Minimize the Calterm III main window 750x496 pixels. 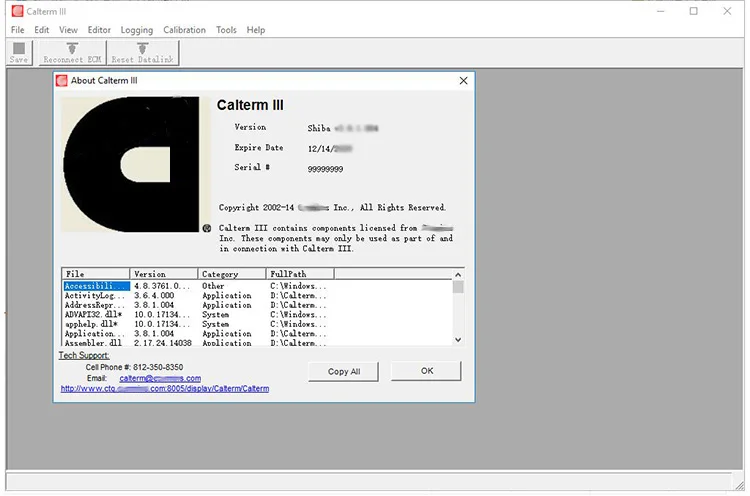[x=661, y=11]
